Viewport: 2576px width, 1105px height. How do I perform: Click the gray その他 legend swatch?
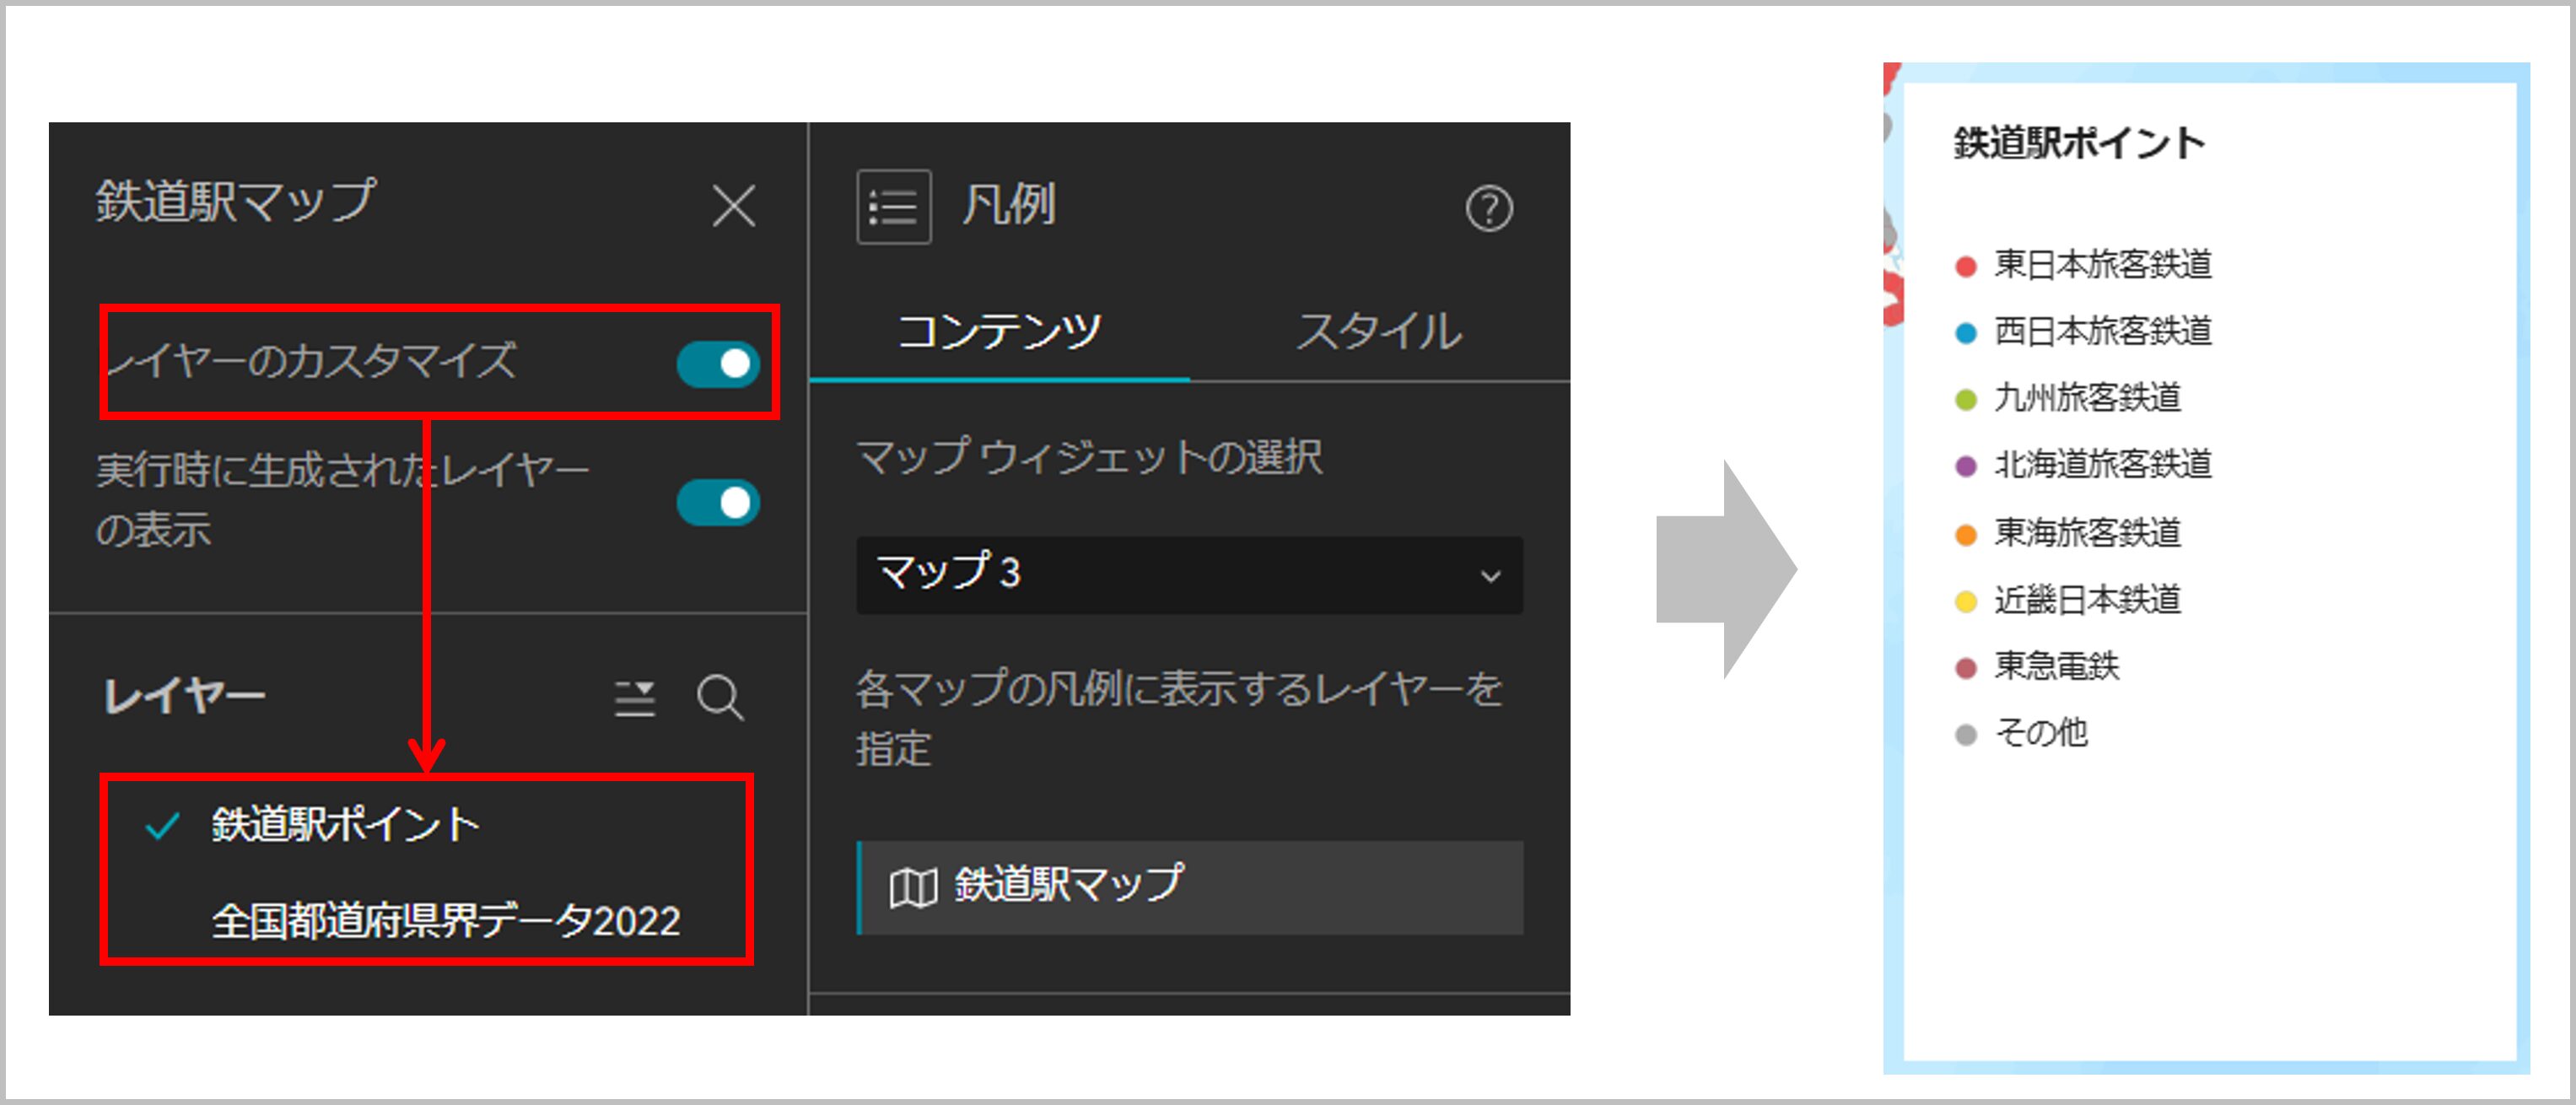pyautogui.click(x=1965, y=735)
